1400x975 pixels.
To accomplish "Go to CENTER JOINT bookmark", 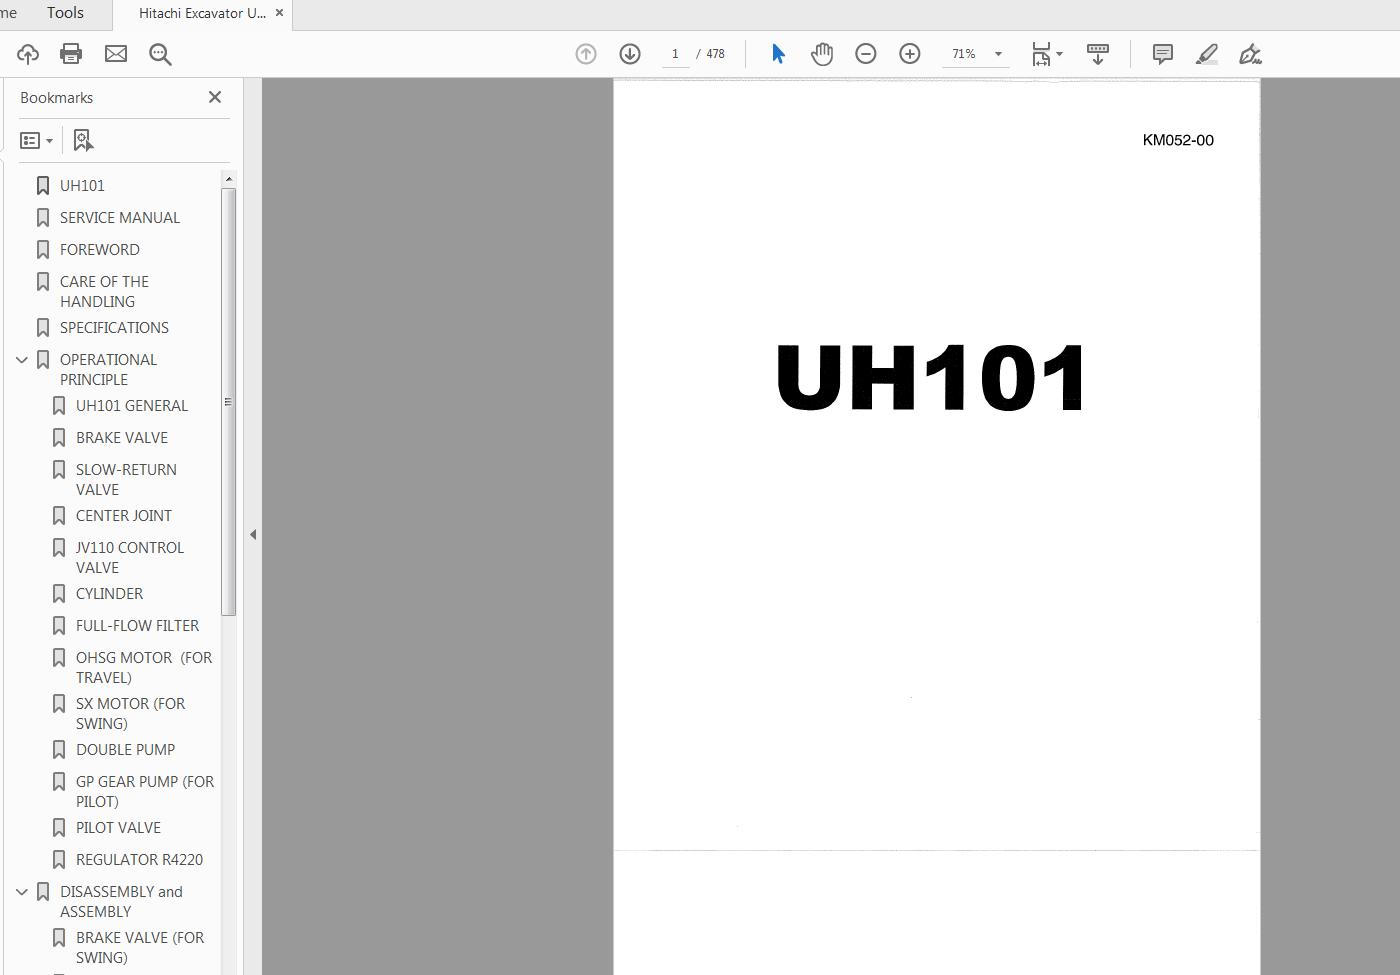I will 124,516.
